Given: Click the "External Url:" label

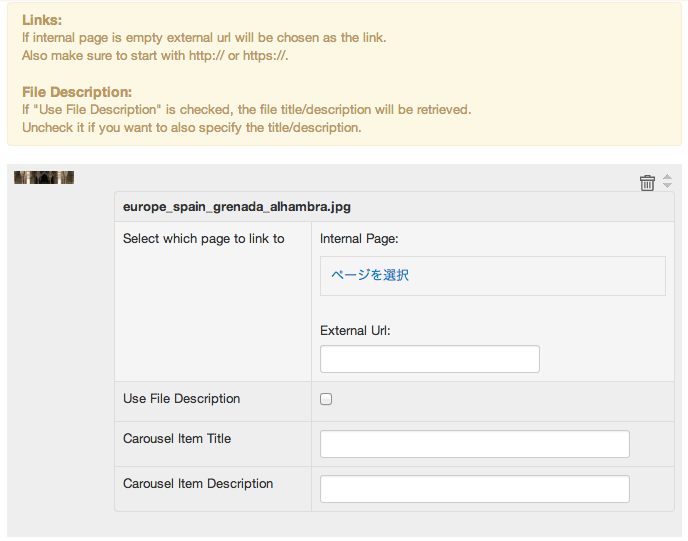Looking at the screenshot, I should tap(355, 330).
